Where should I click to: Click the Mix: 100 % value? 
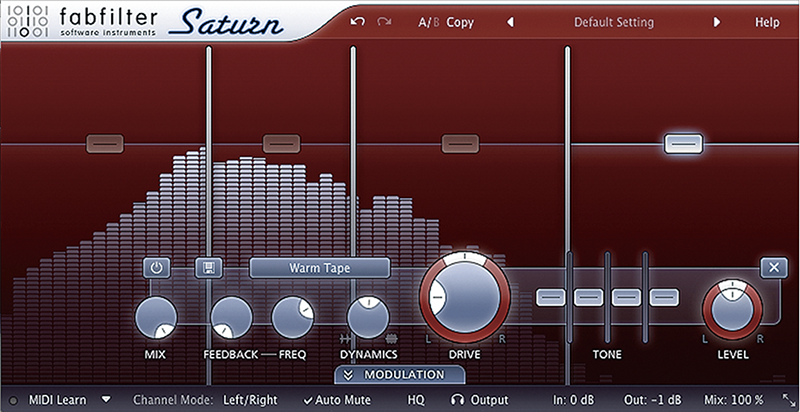tap(734, 400)
